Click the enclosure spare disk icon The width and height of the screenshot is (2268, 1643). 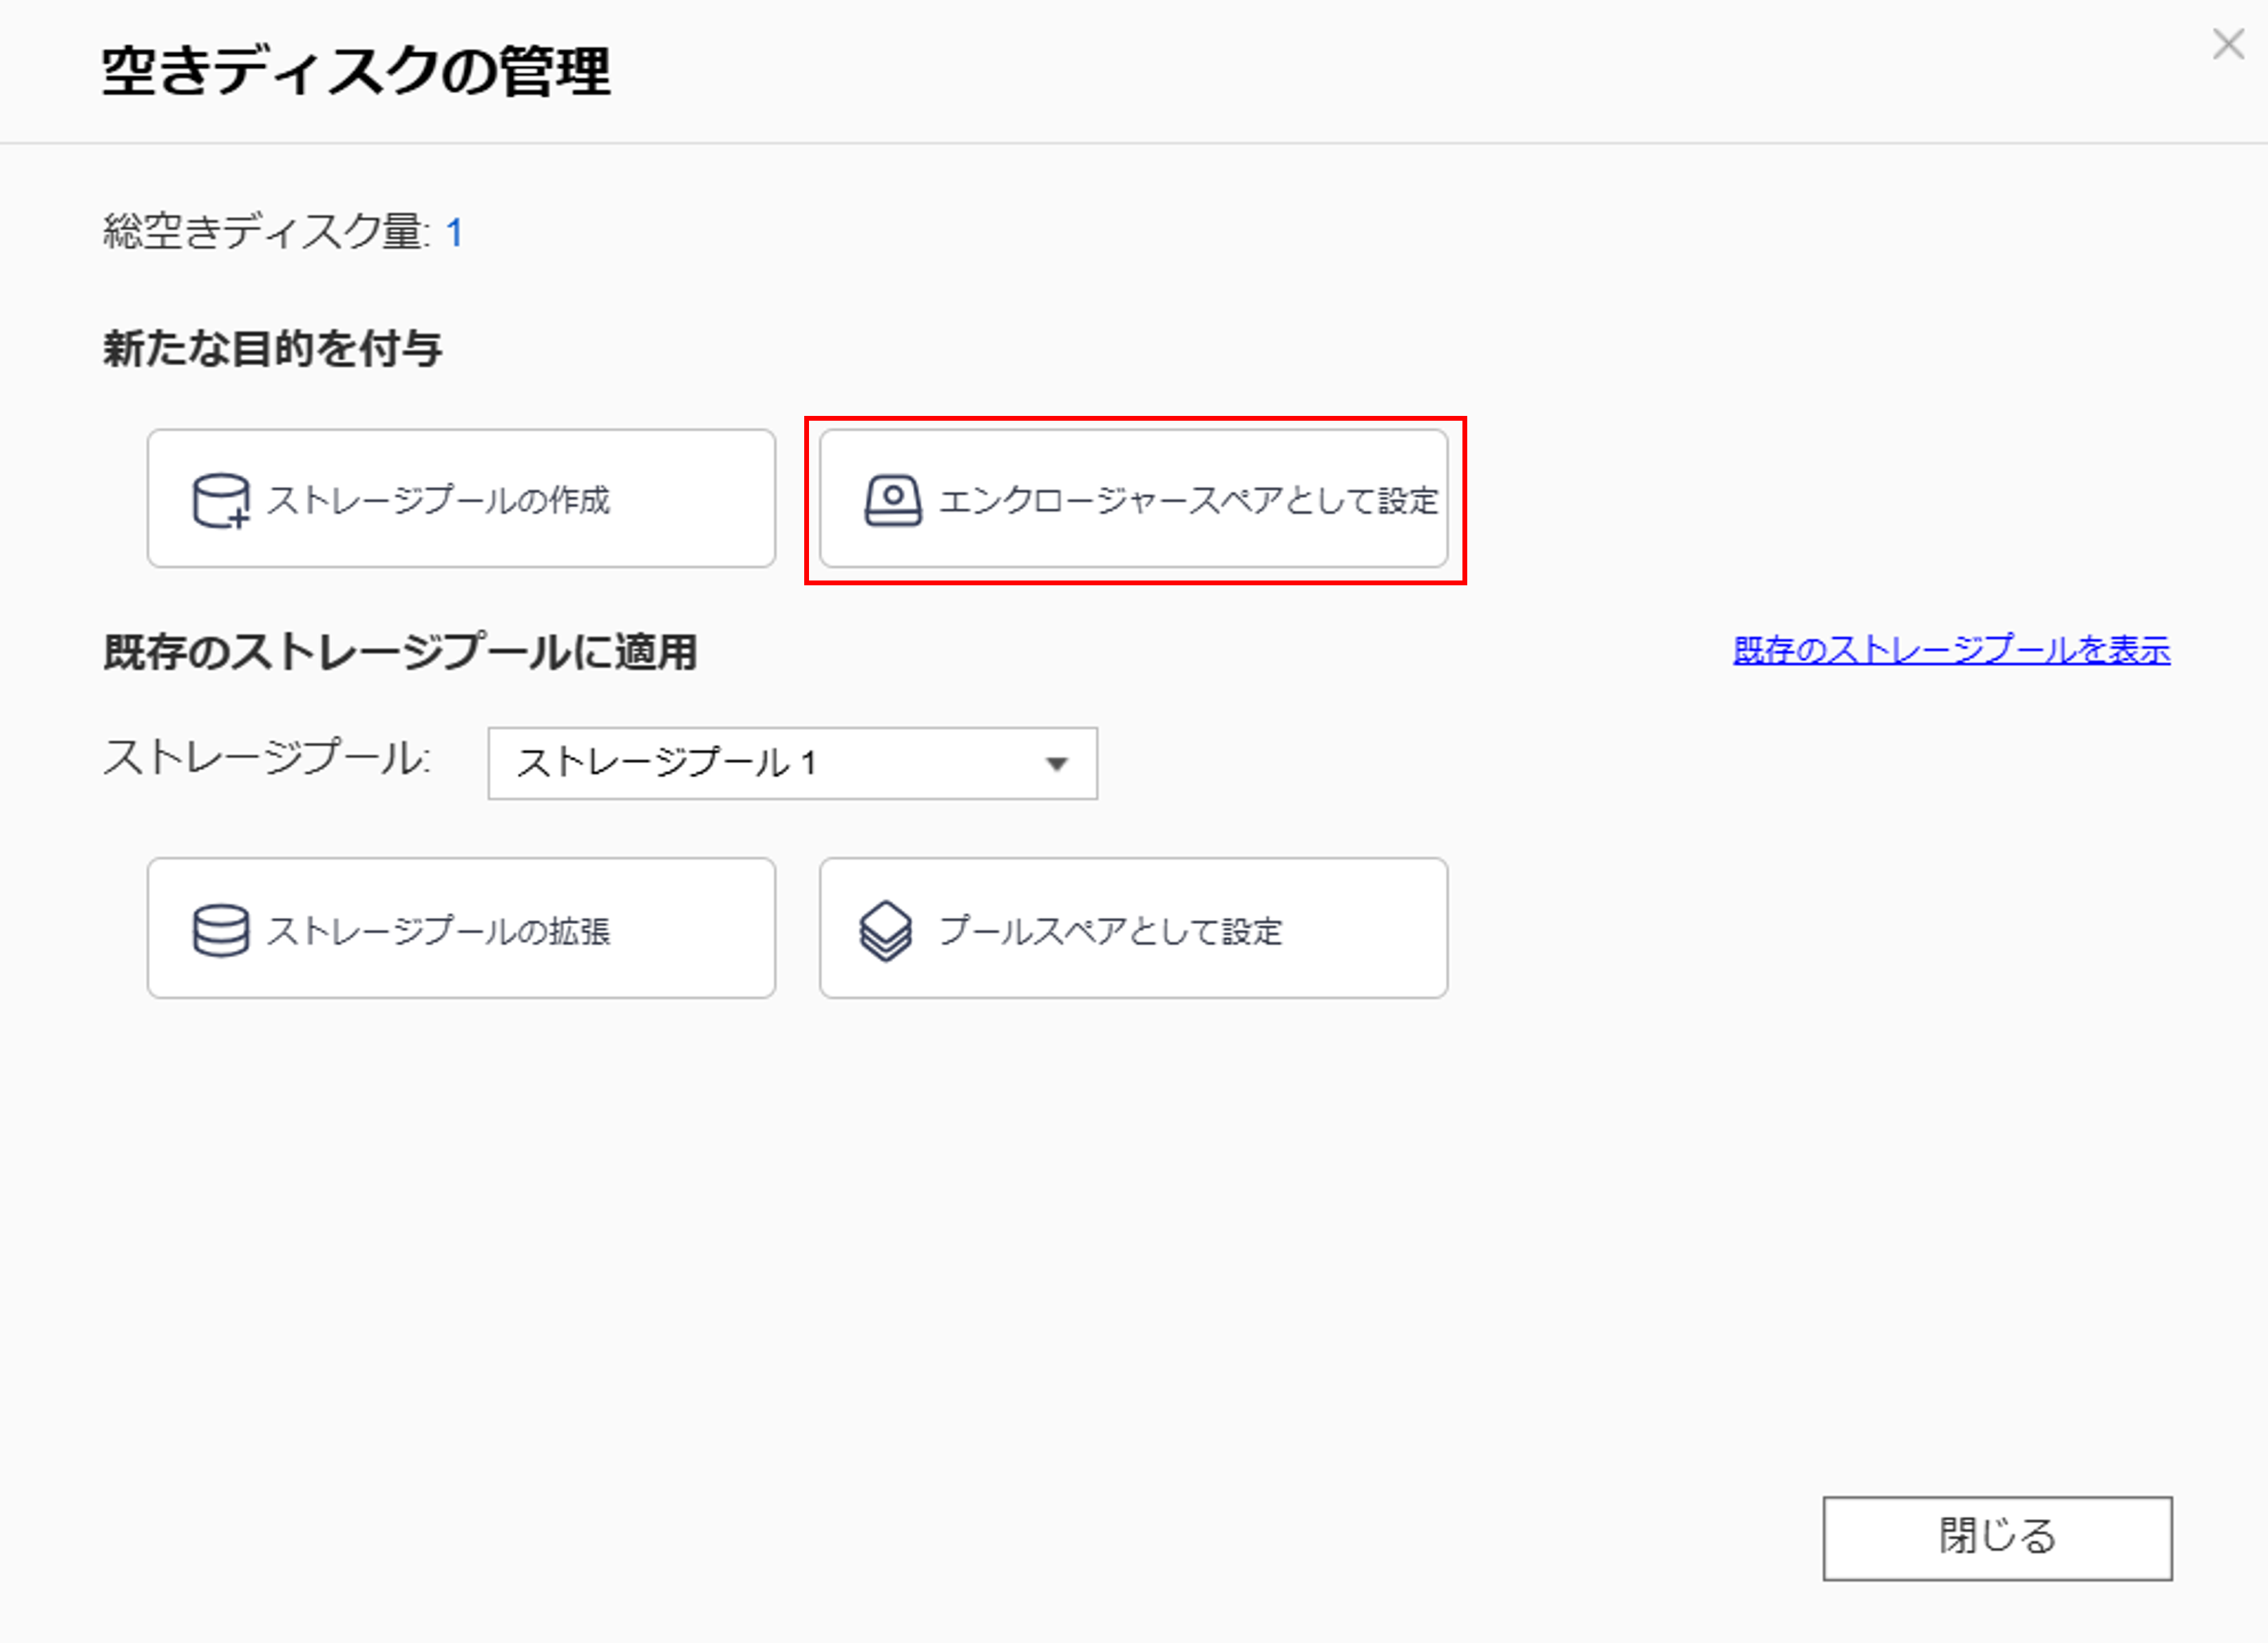[x=892, y=500]
